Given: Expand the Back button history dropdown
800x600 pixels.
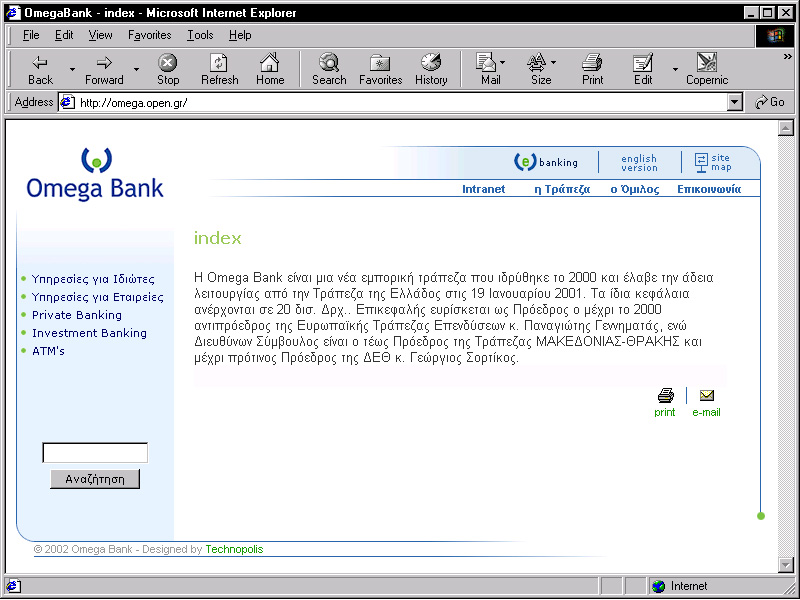Looking at the screenshot, I should click(x=72, y=69).
